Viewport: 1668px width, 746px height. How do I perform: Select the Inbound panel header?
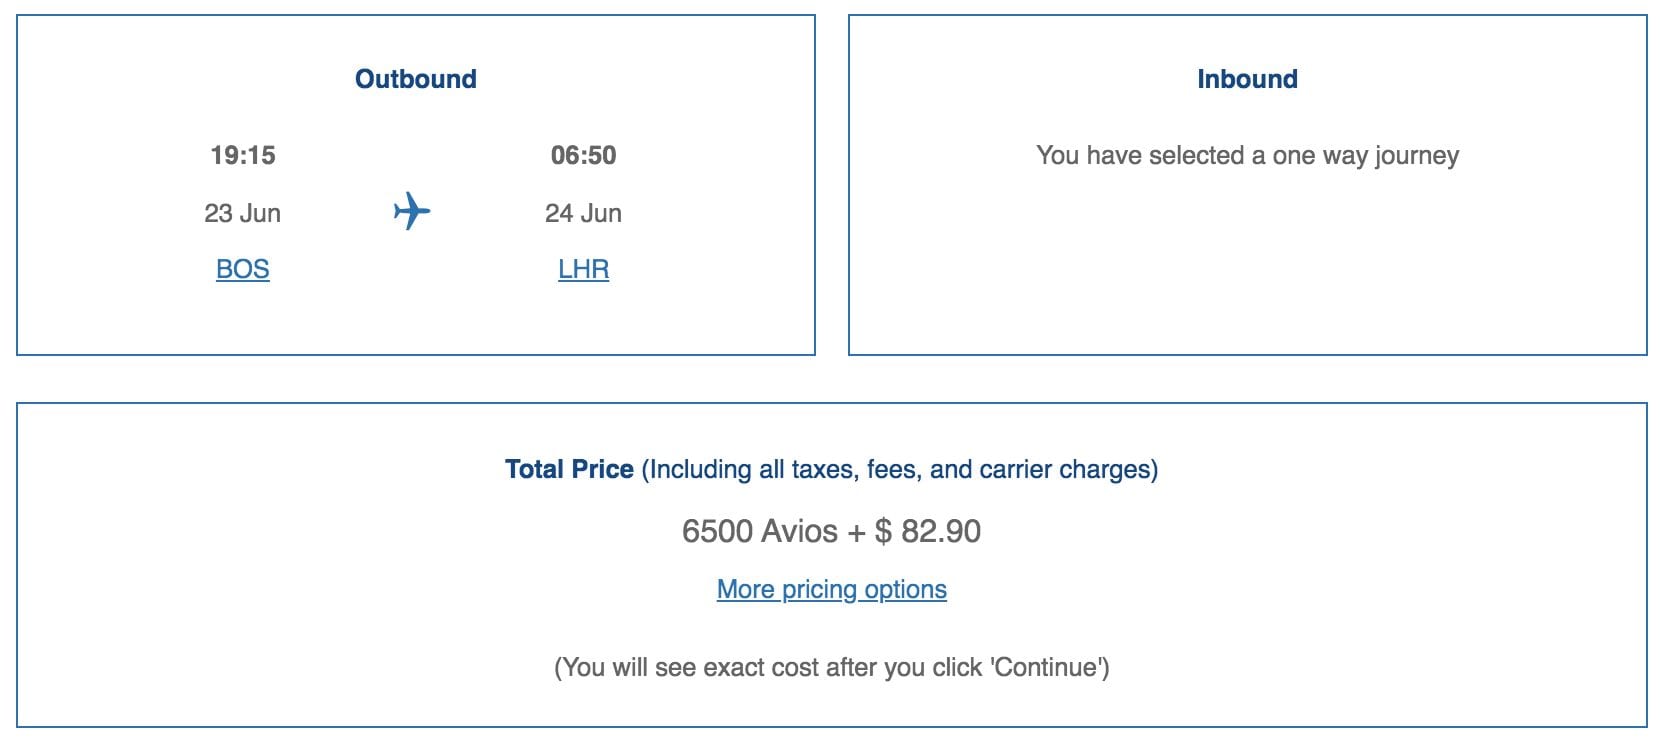(x=1248, y=79)
